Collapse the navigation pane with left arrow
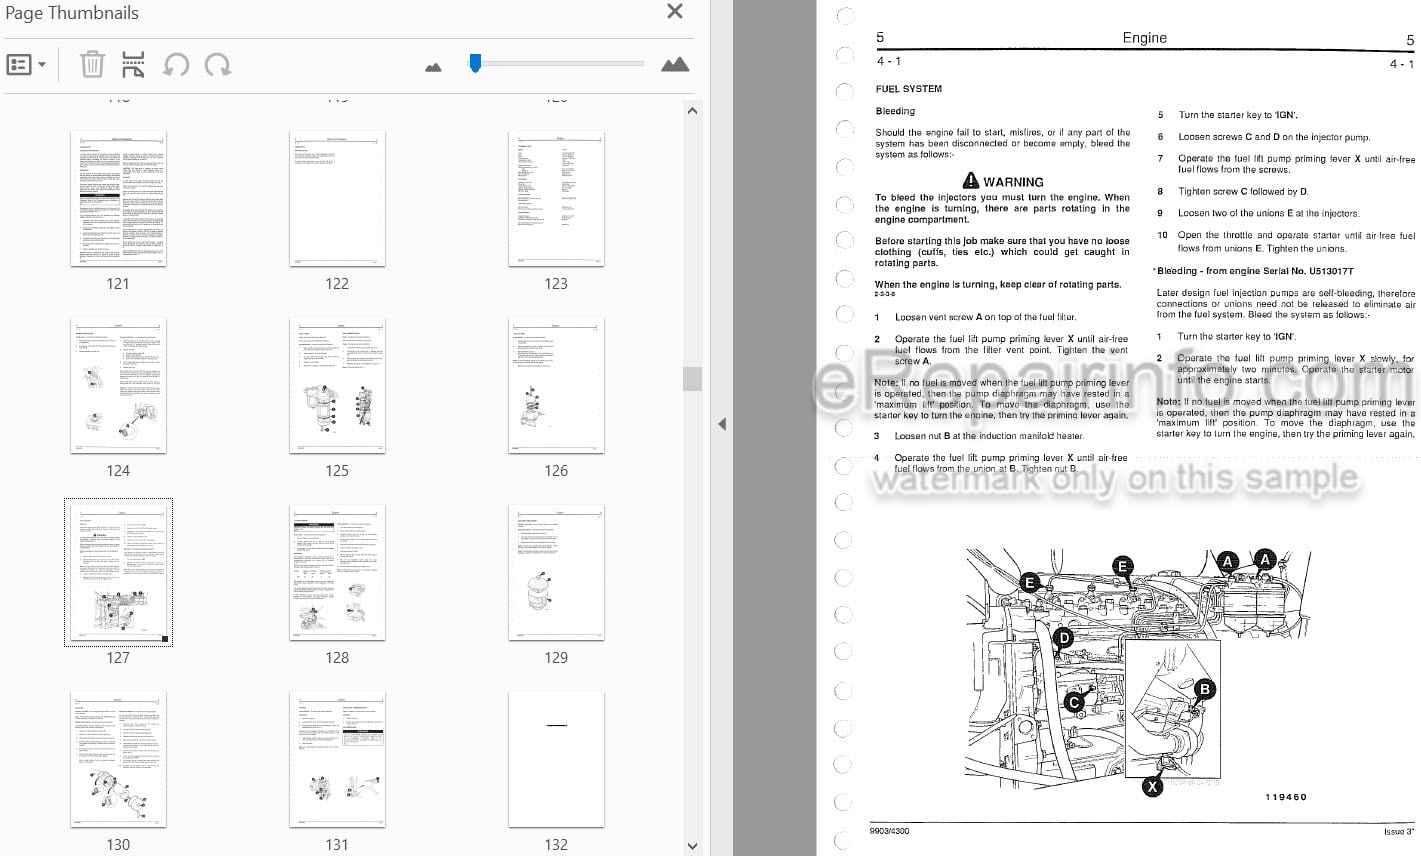 point(722,424)
